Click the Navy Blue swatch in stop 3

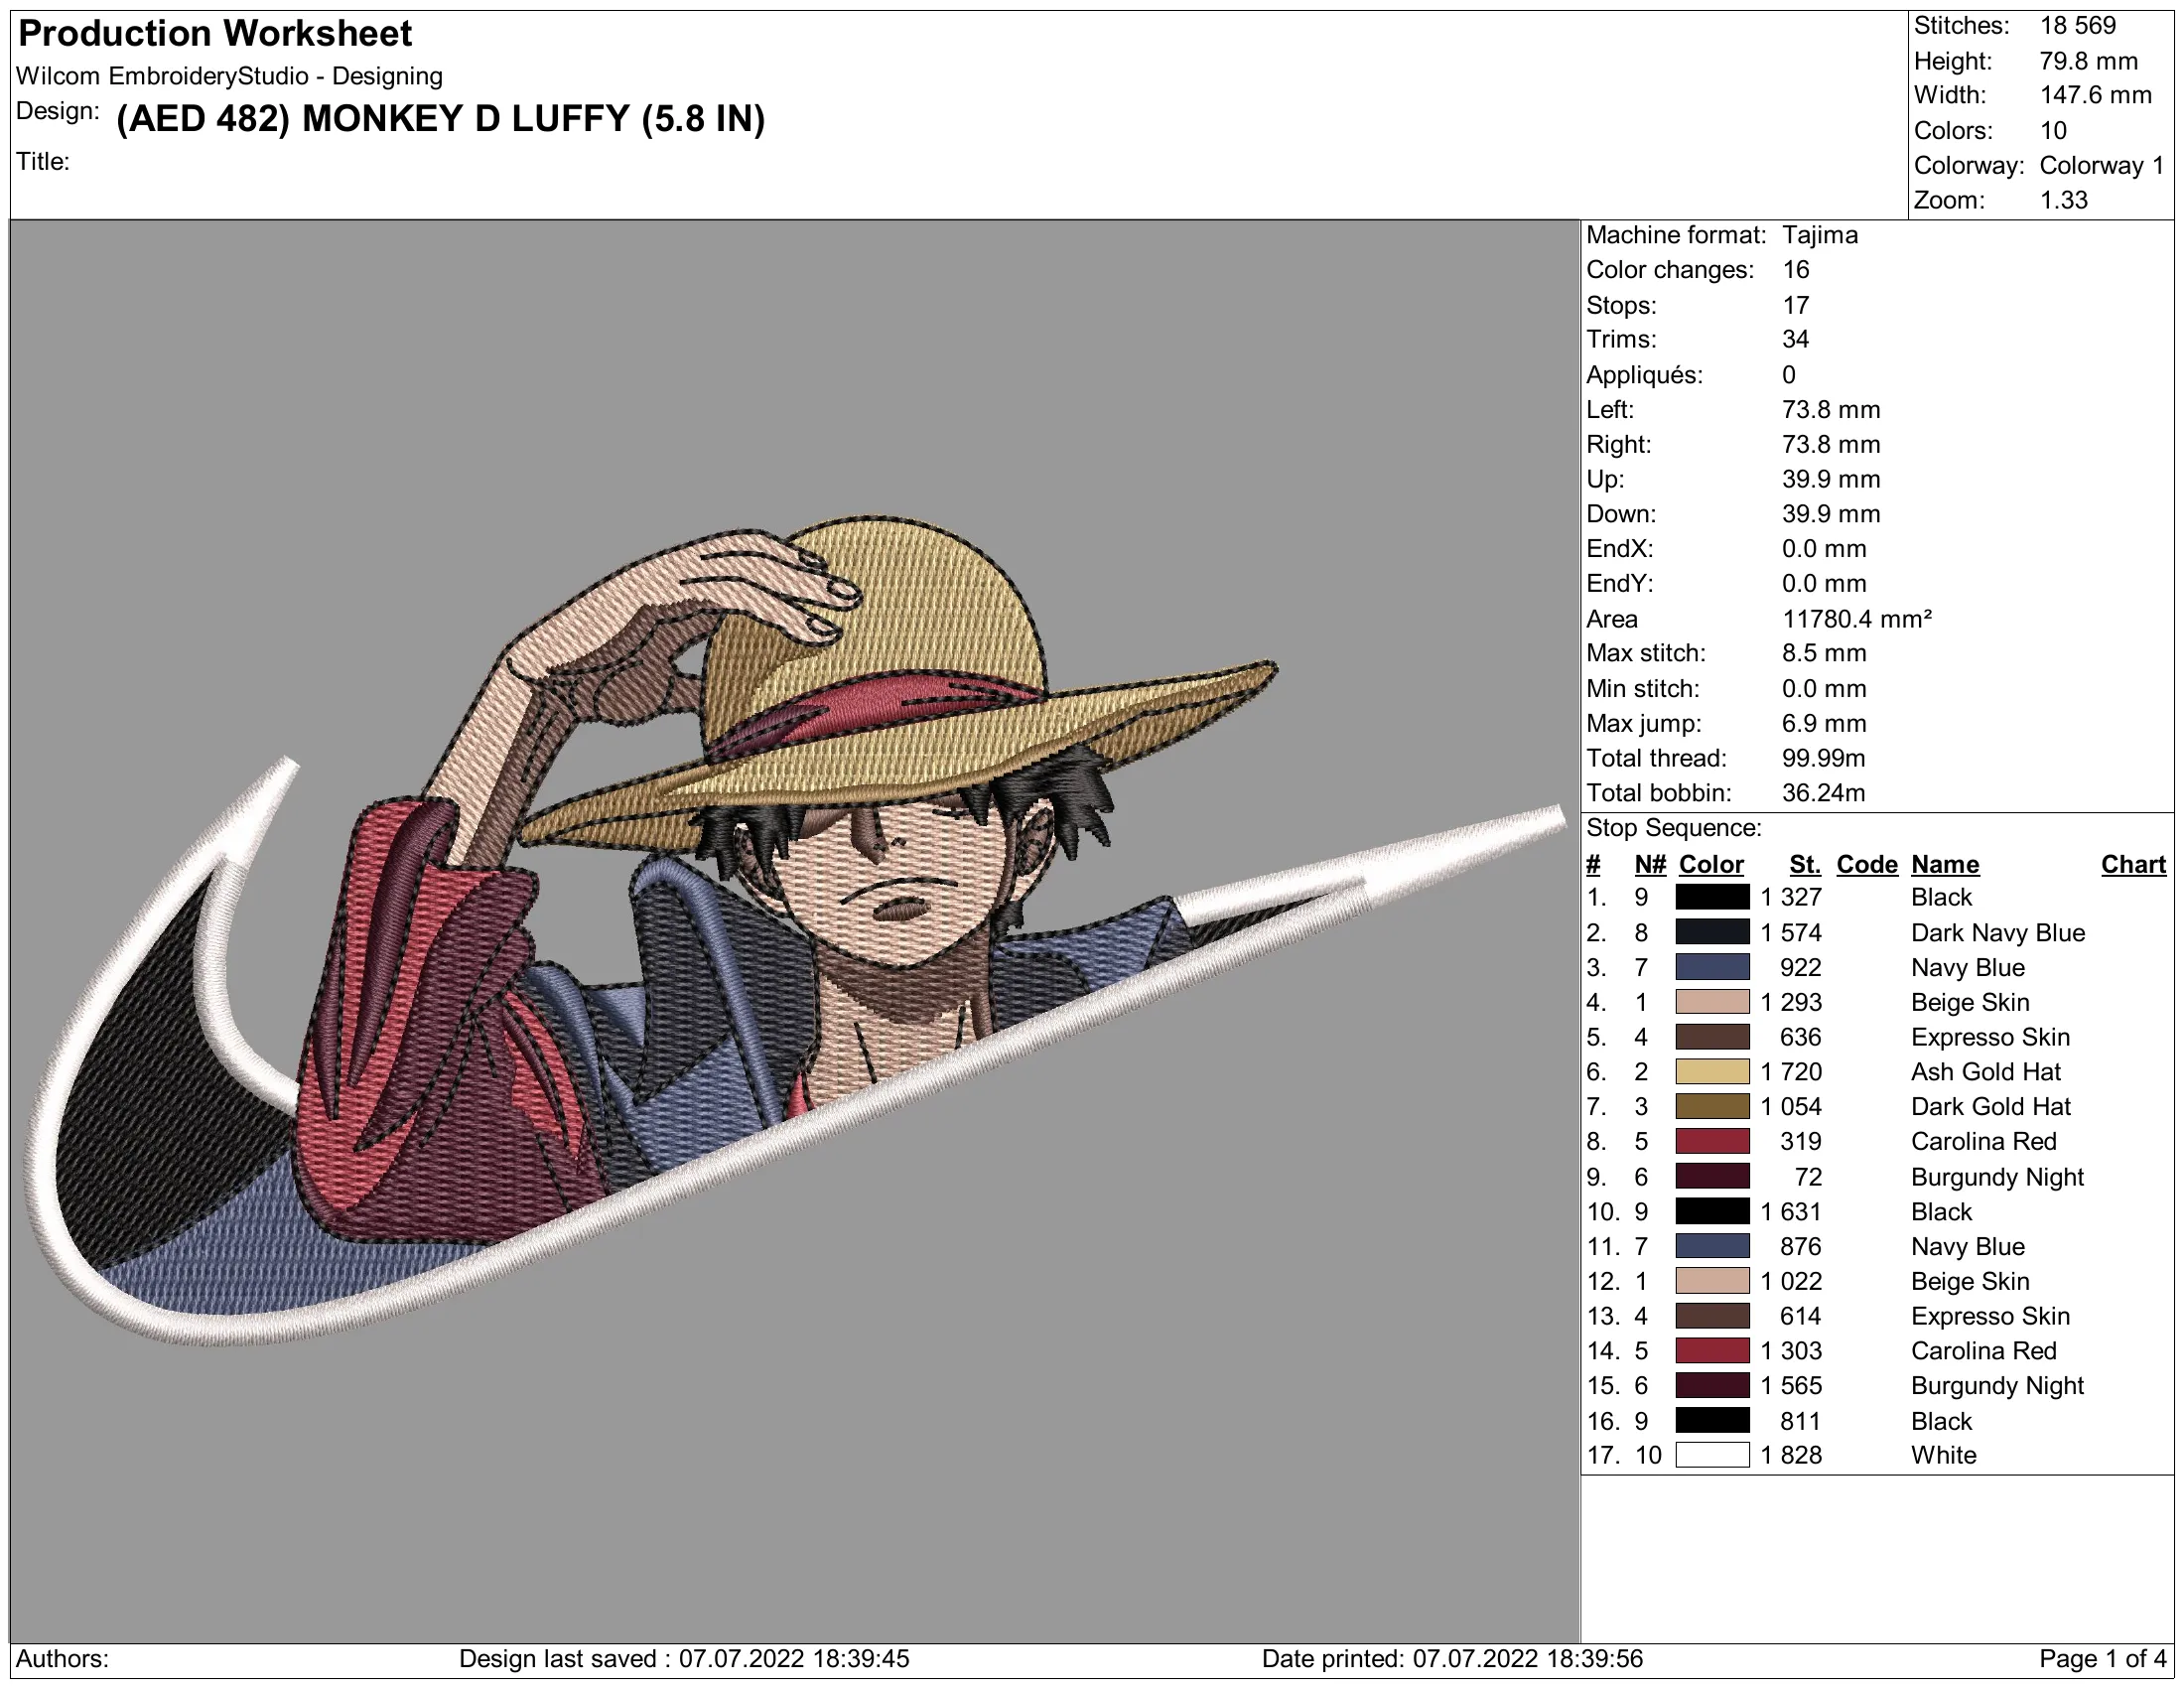coord(1712,967)
